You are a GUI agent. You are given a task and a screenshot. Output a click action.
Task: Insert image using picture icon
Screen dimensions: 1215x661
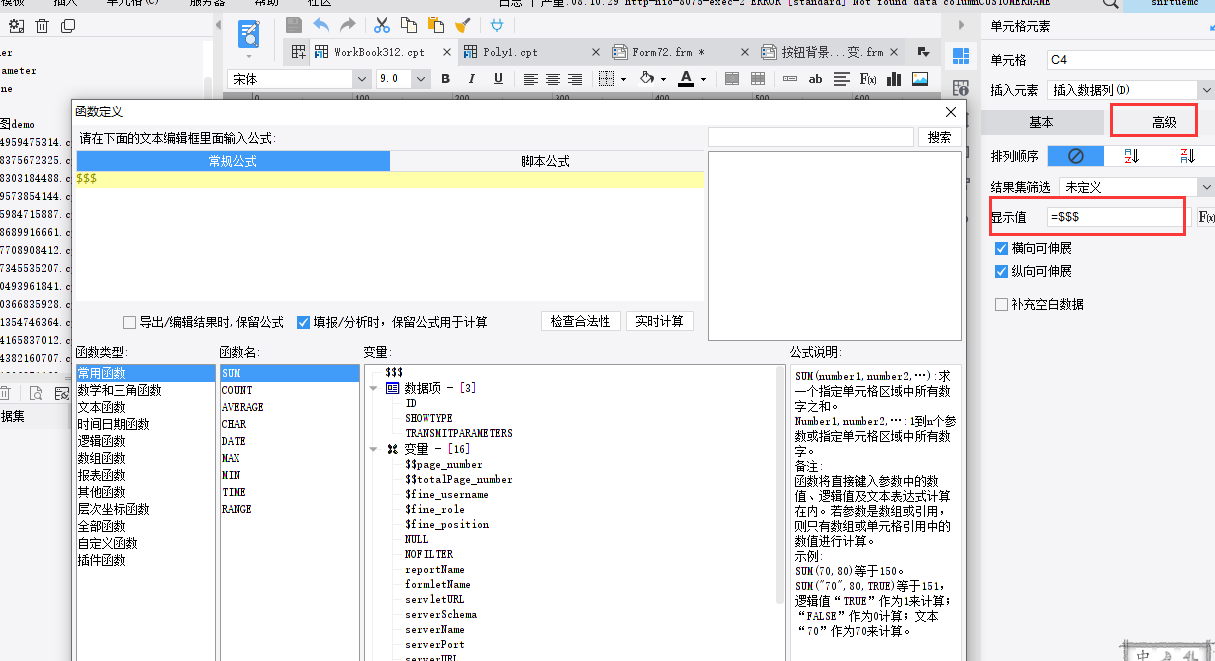click(x=920, y=79)
